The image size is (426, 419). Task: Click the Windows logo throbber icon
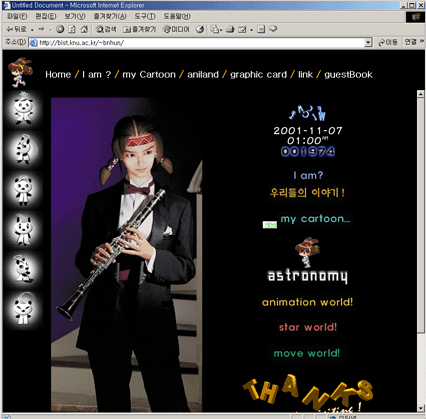[x=415, y=17]
